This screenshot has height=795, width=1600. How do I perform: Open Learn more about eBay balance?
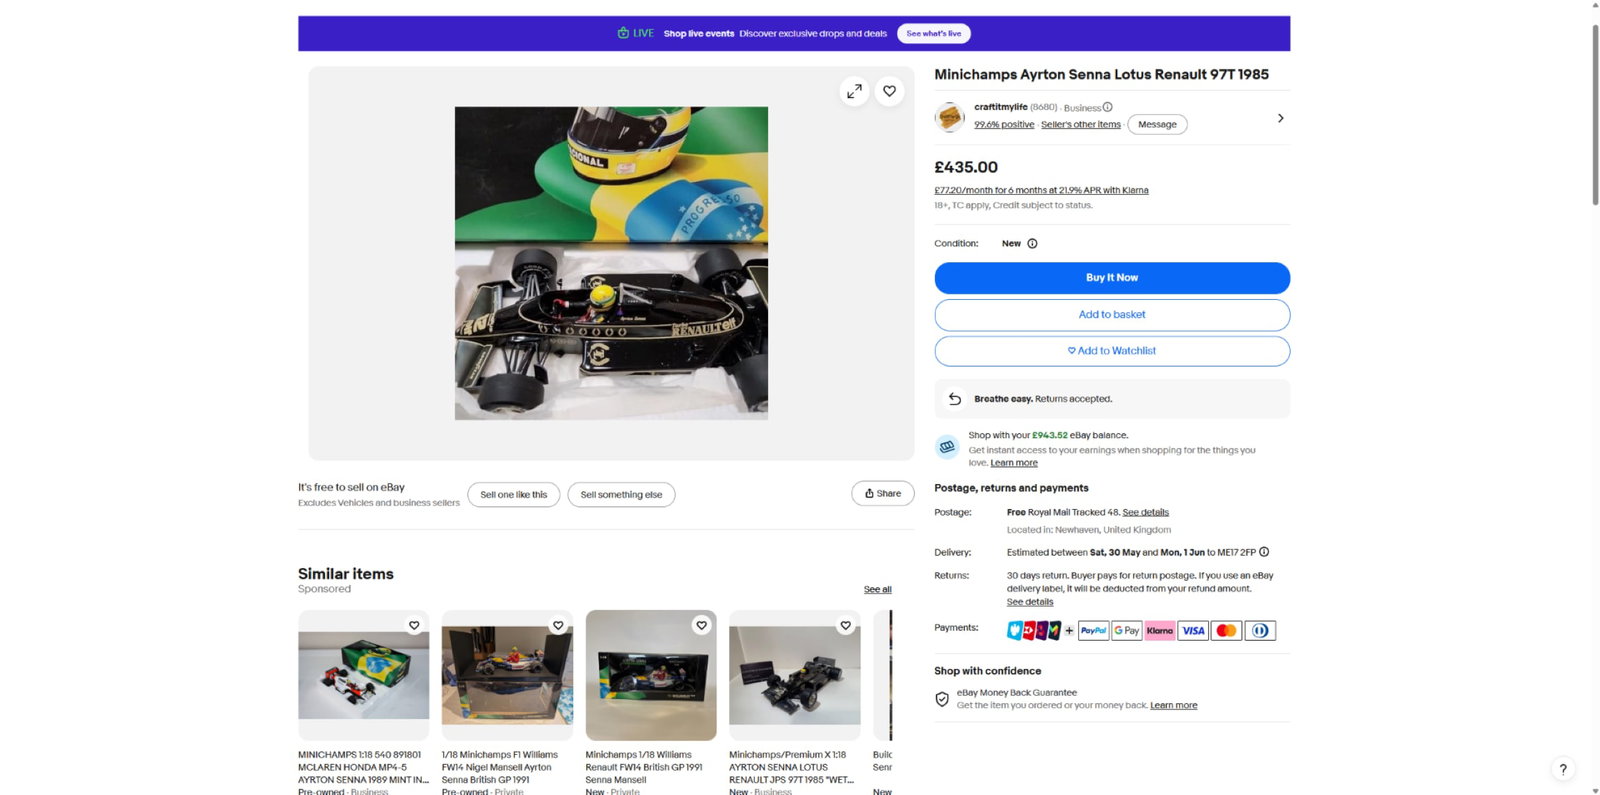[1014, 463]
